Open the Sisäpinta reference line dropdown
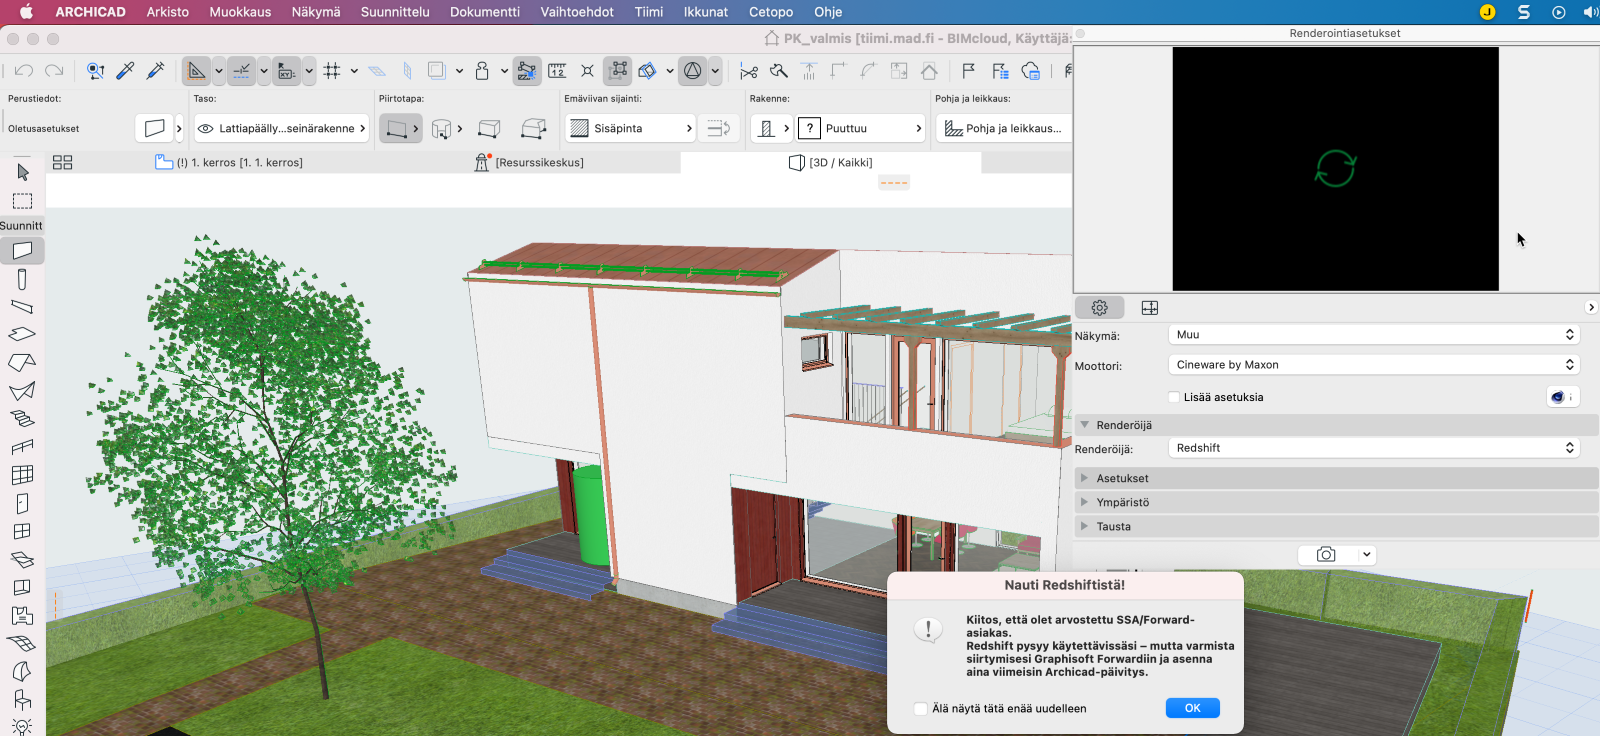The image size is (1600, 736). click(x=630, y=128)
